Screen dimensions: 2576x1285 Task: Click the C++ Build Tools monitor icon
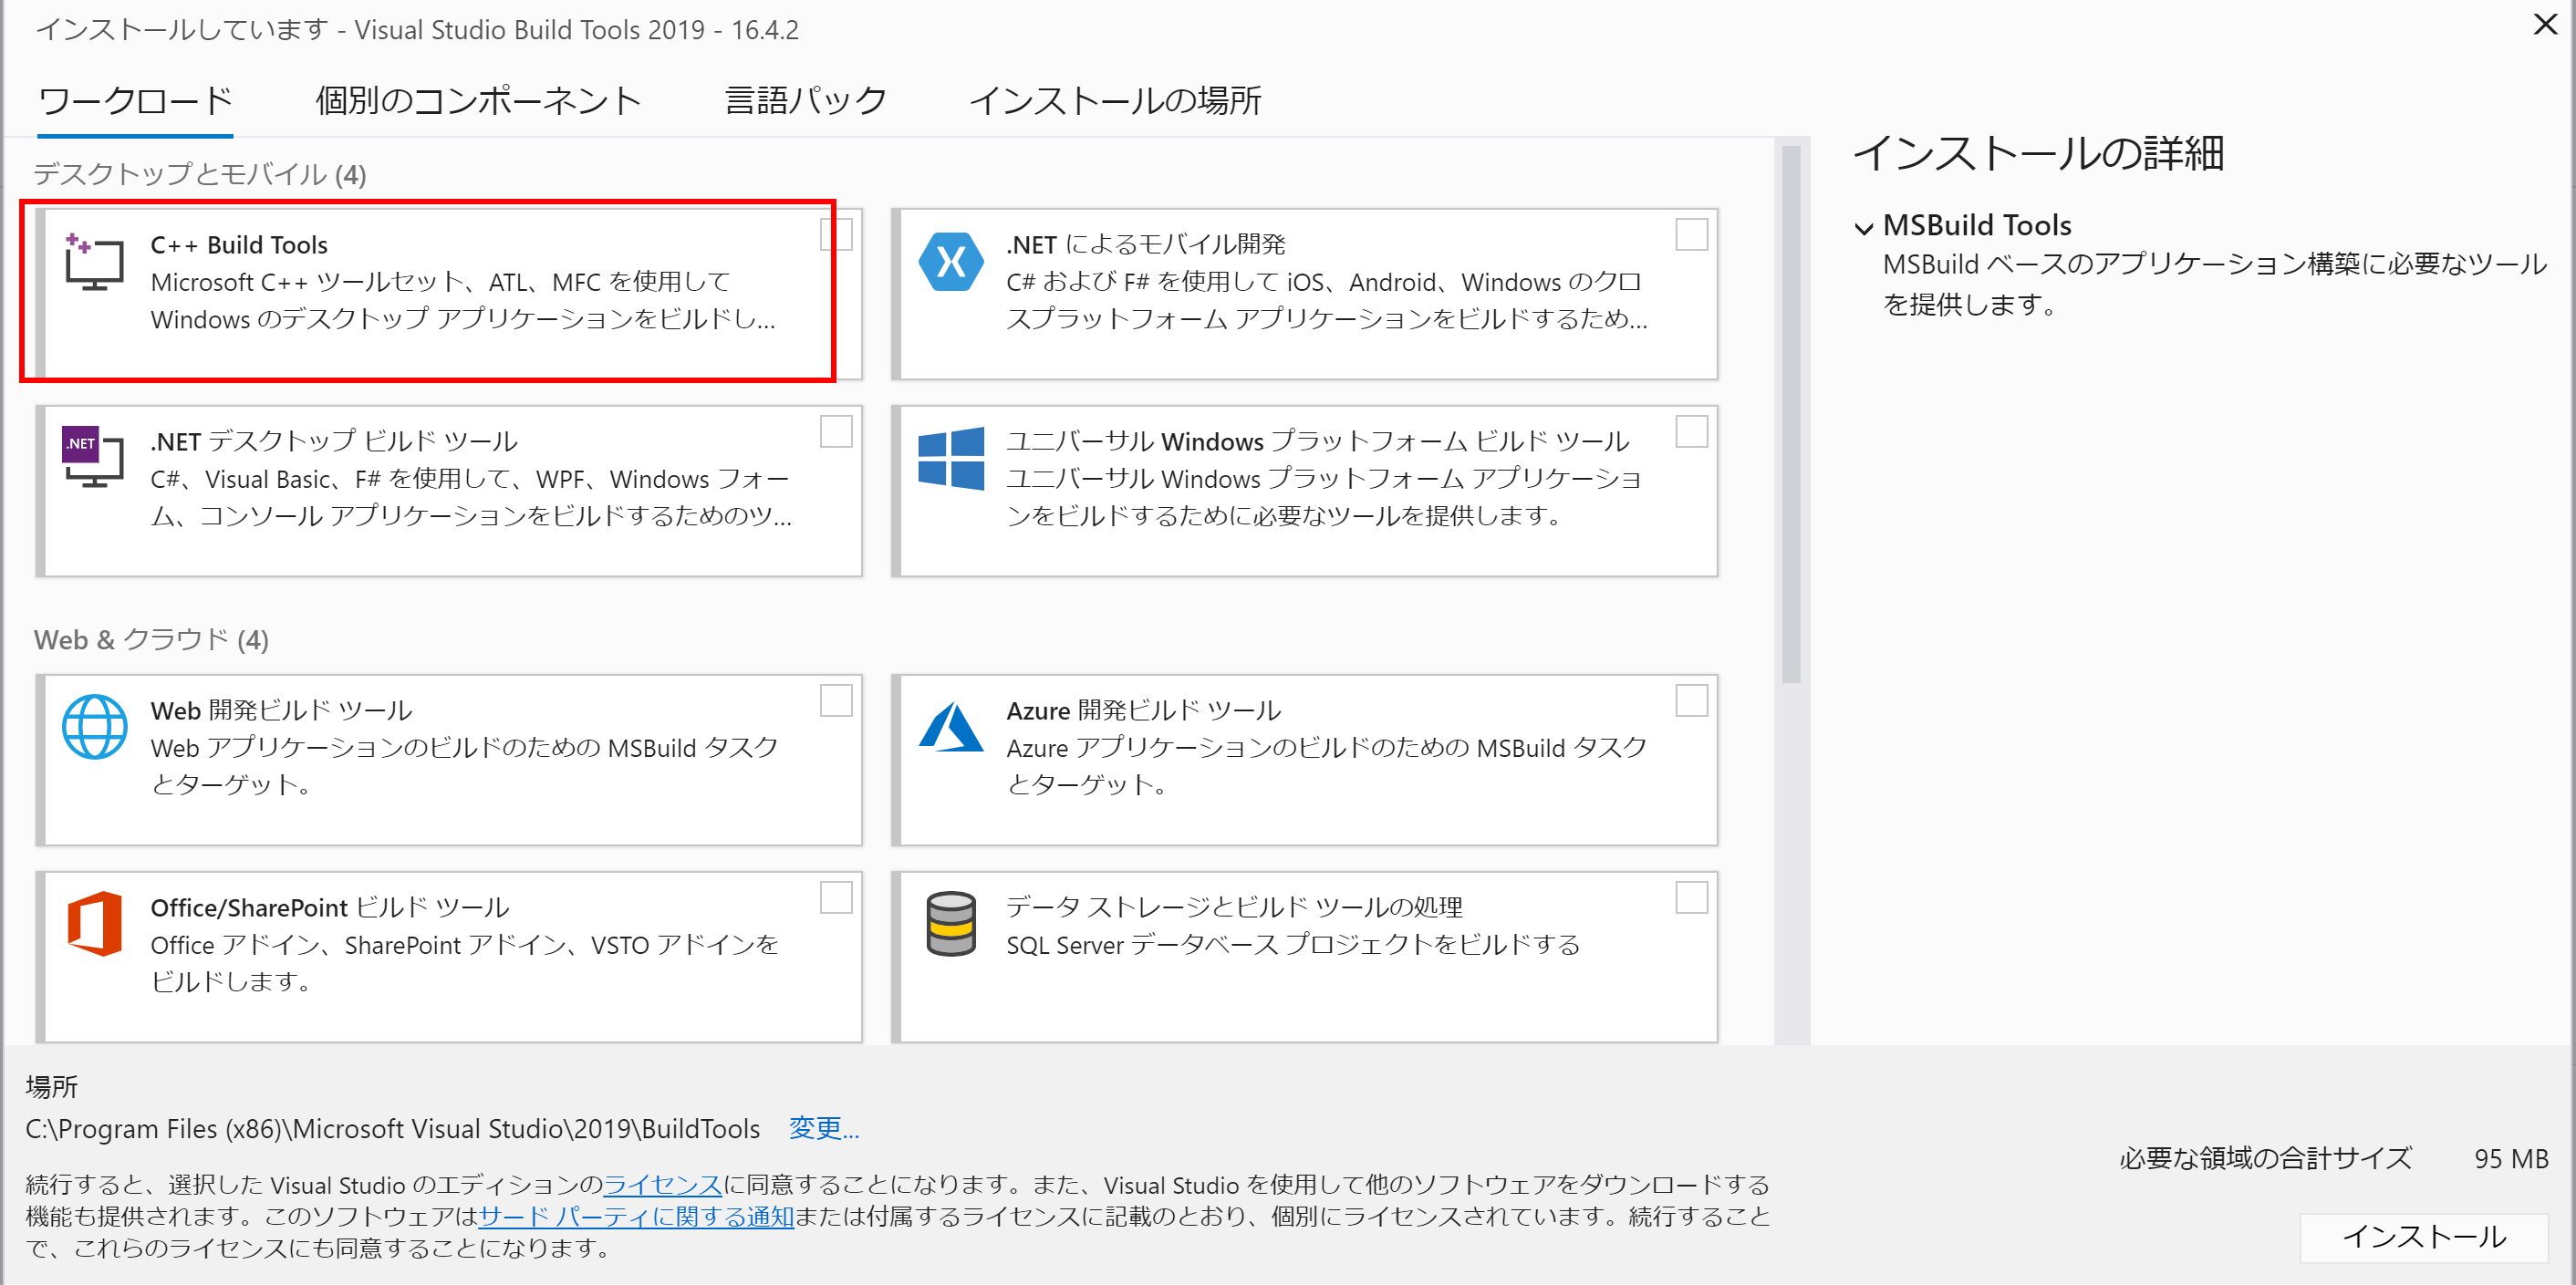coord(94,262)
